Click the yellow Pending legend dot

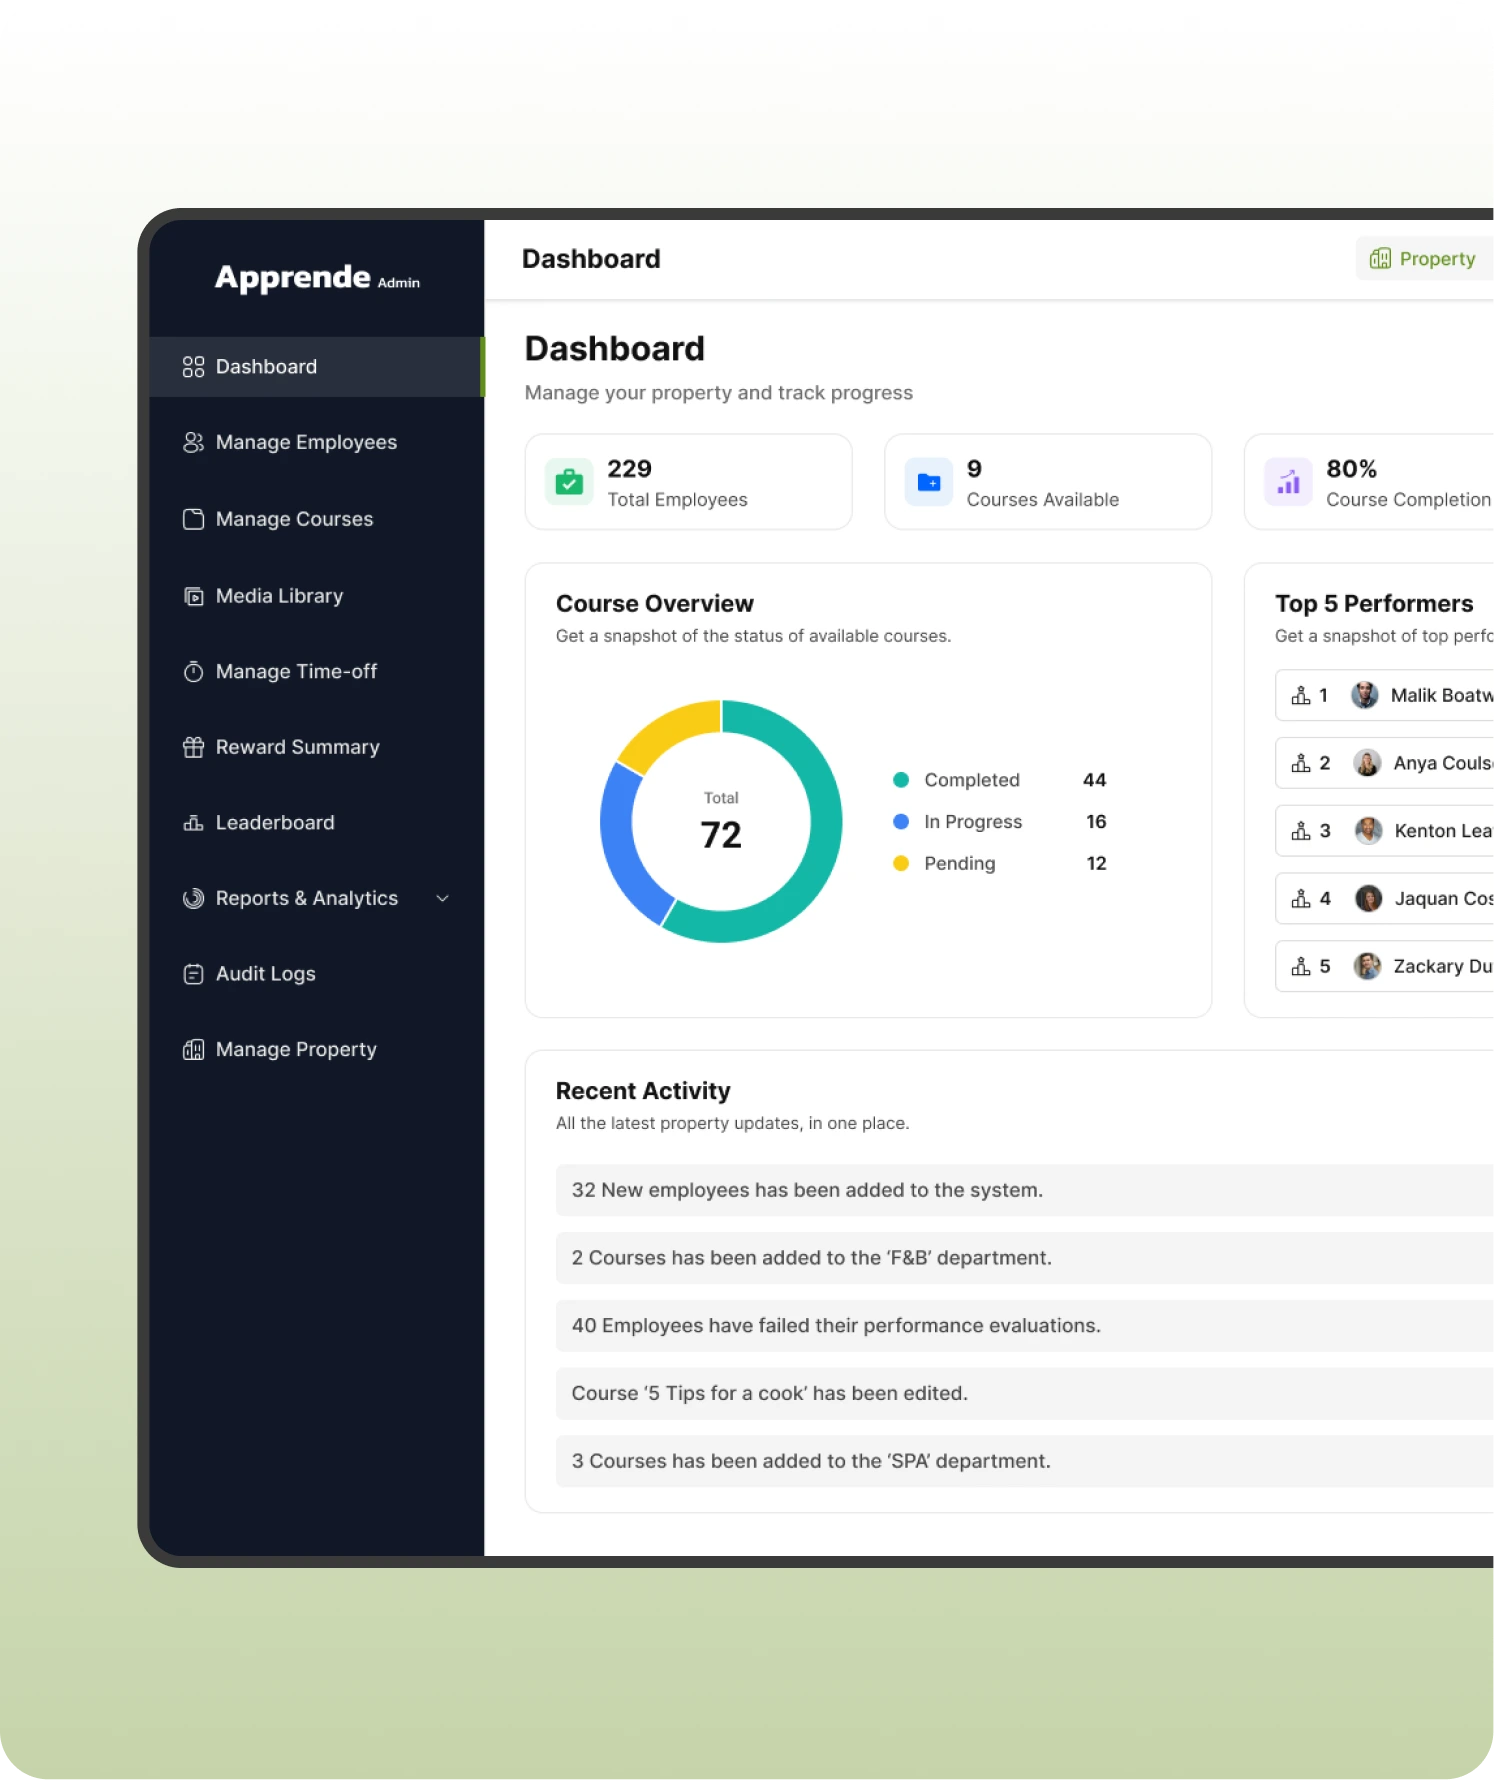pyautogui.click(x=901, y=863)
